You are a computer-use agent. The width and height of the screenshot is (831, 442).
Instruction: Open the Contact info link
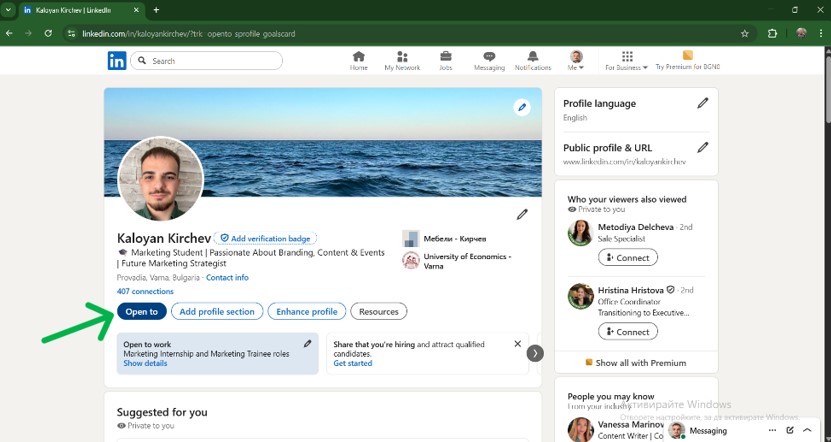pyautogui.click(x=227, y=277)
